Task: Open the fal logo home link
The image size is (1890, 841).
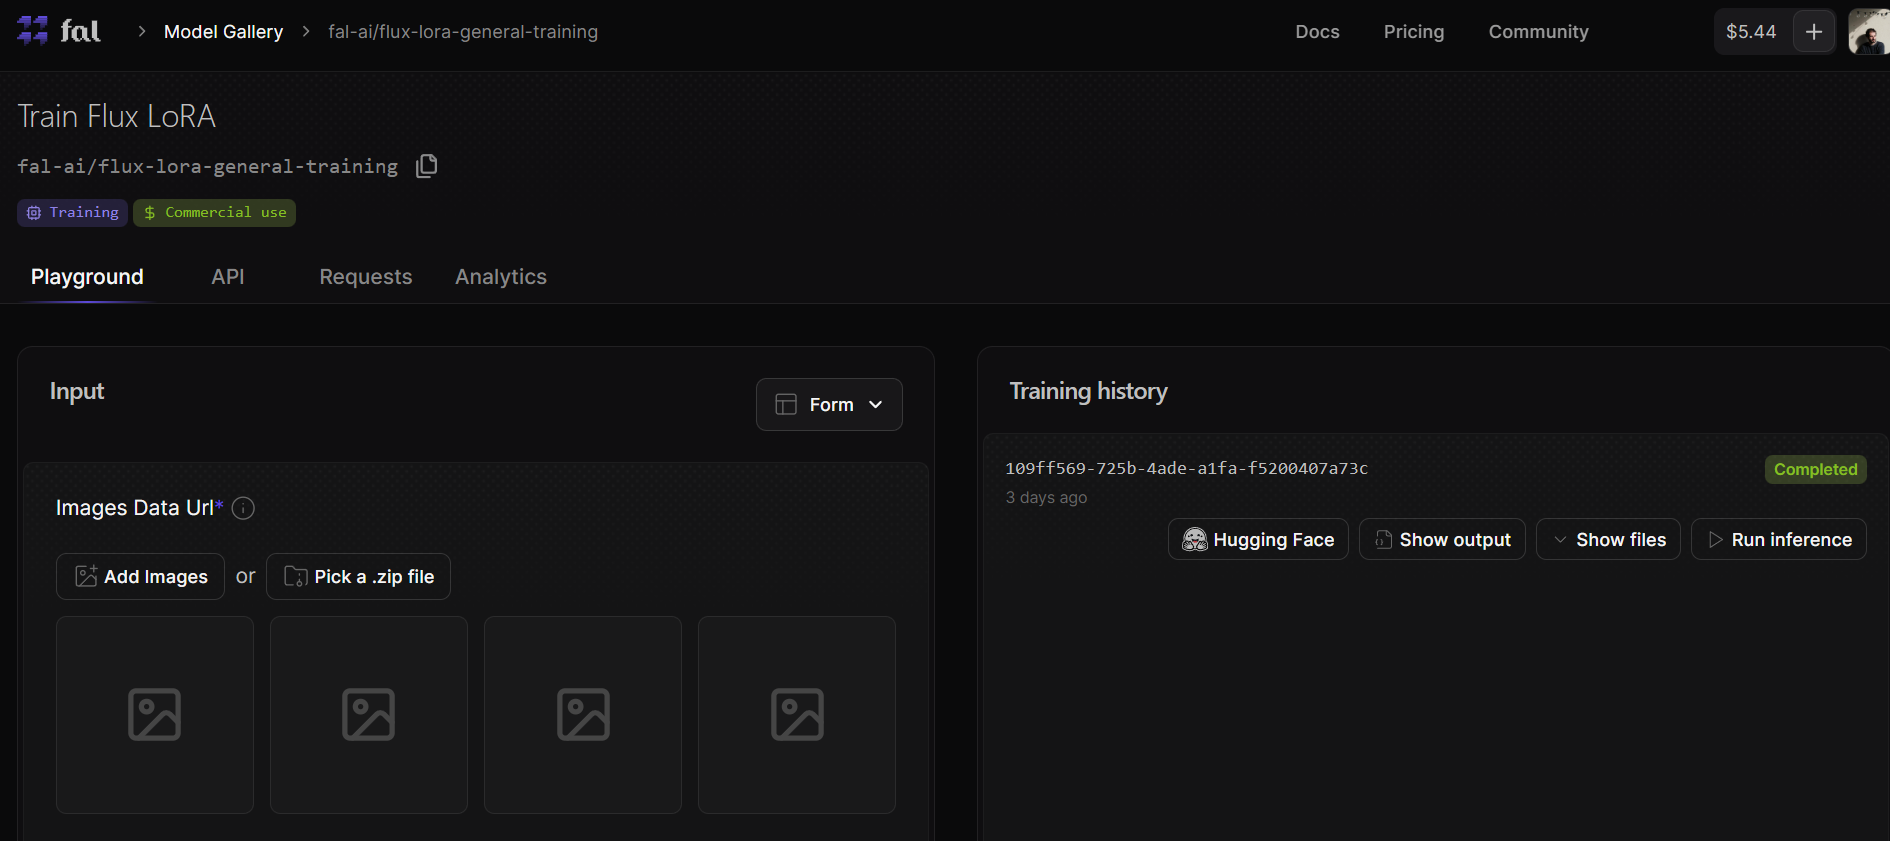Action: tap(59, 31)
